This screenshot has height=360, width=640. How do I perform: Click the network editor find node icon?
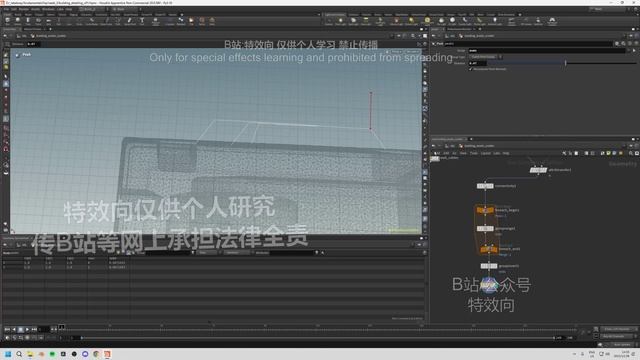631,153
